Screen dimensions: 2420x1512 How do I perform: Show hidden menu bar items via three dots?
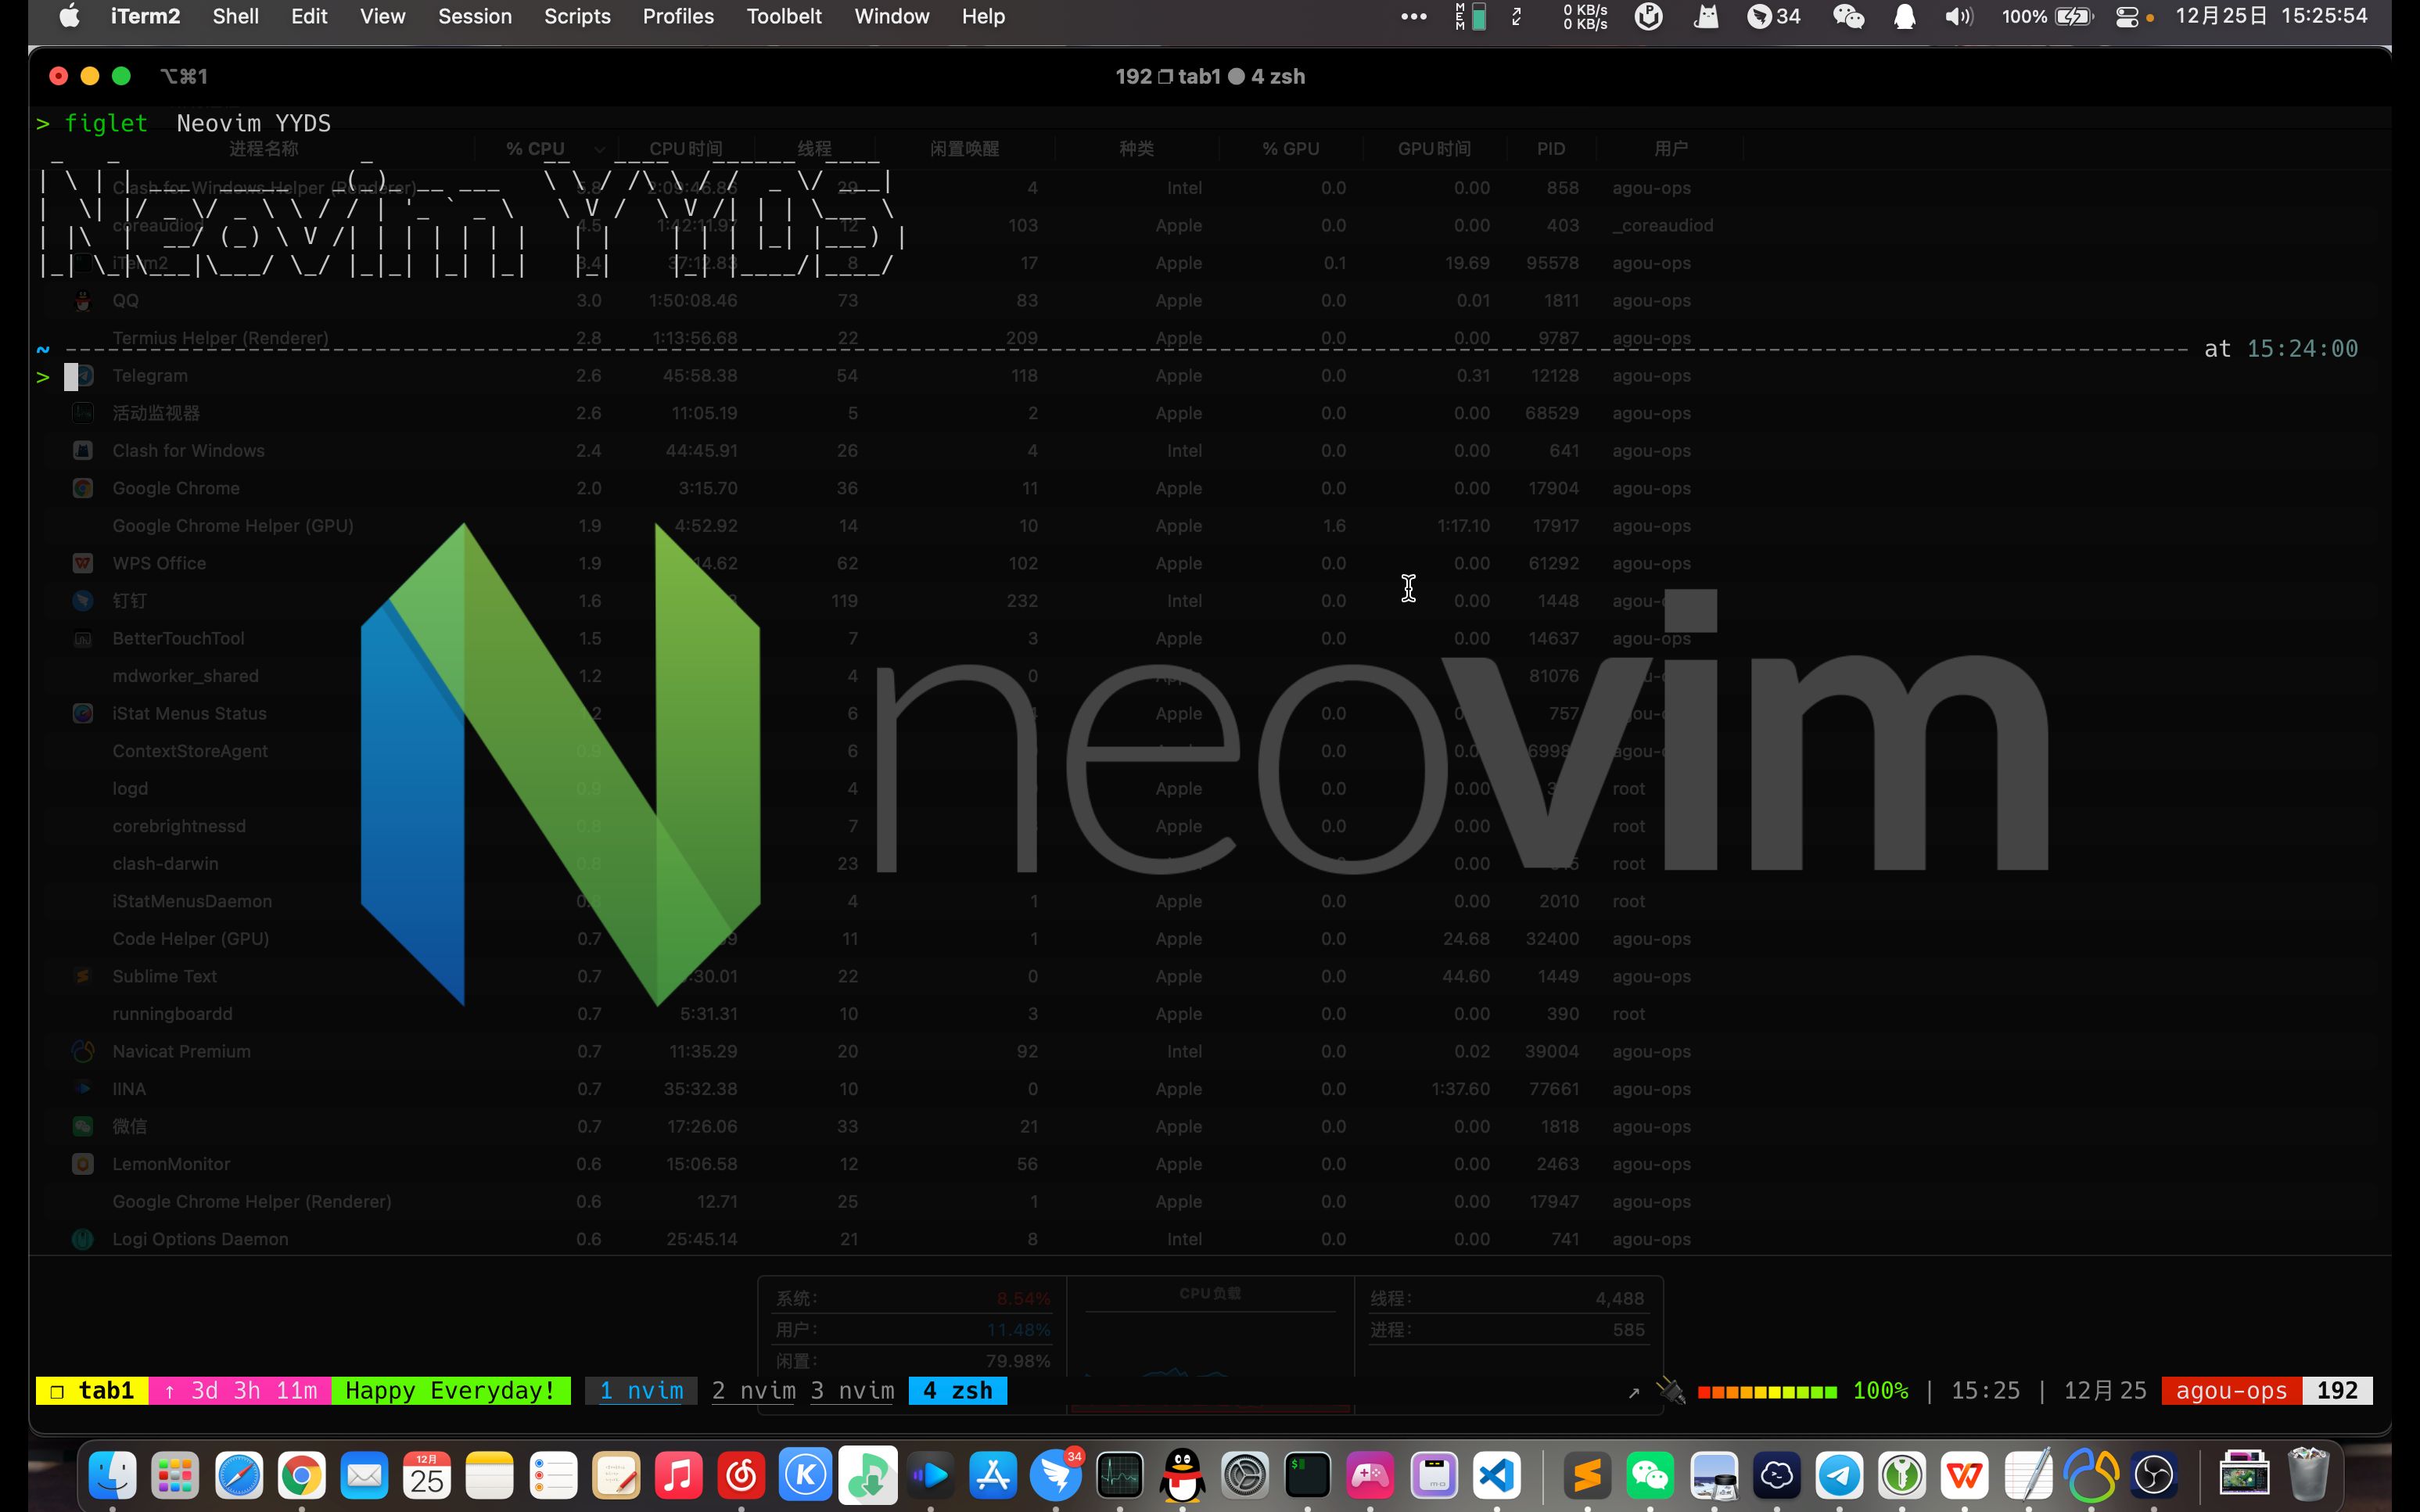pyautogui.click(x=1413, y=16)
